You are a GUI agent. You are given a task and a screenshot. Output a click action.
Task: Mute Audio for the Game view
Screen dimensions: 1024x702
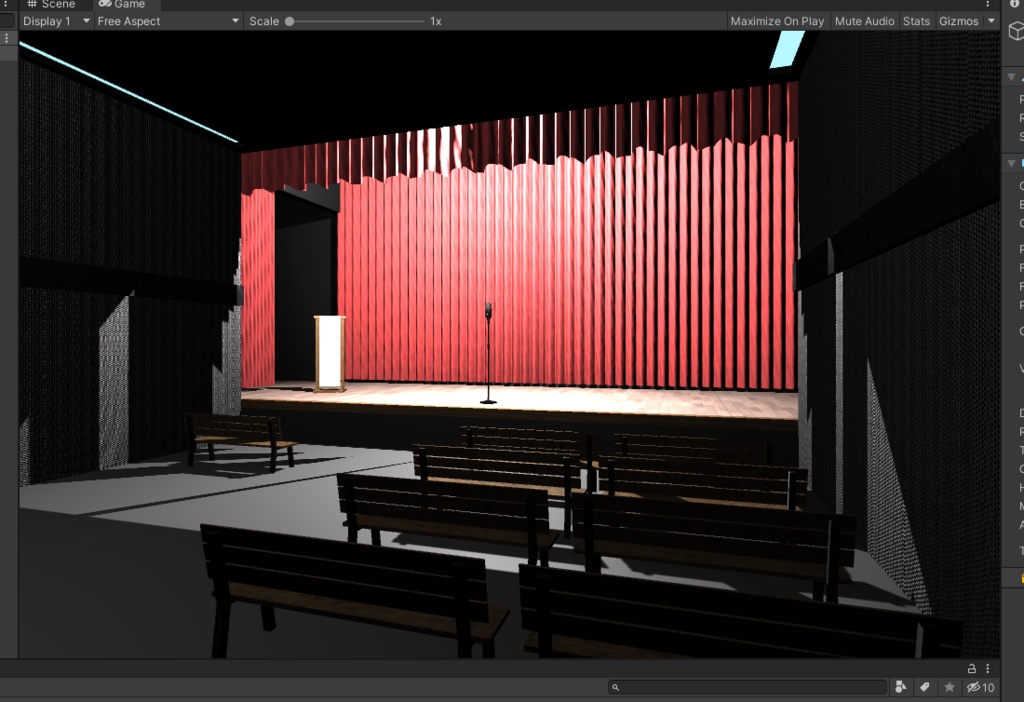[863, 20]
